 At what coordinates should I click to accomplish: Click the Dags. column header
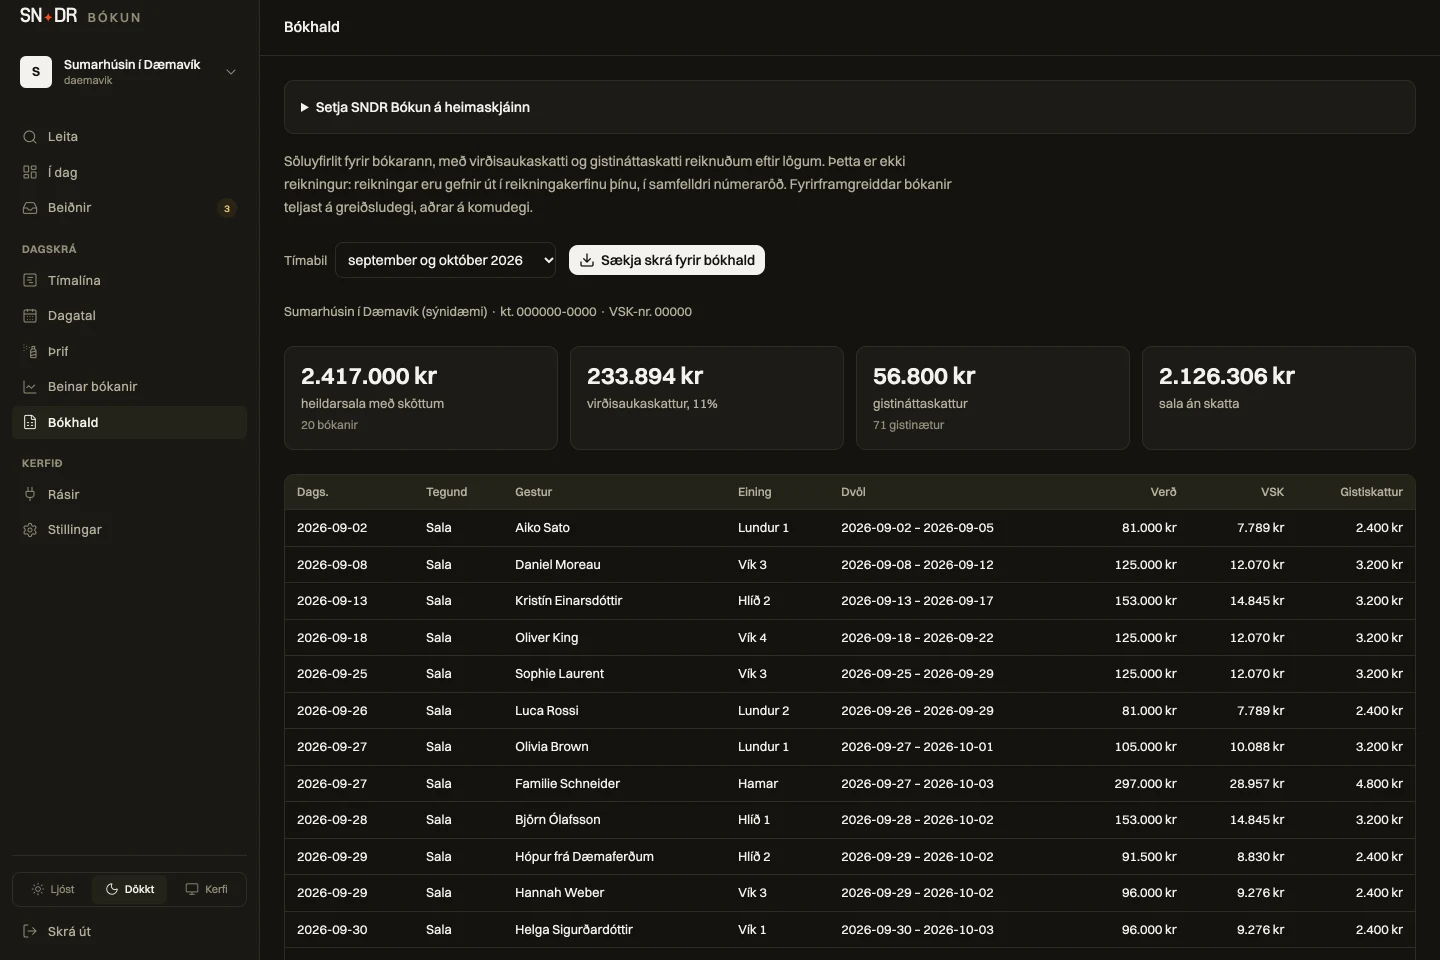313,492
